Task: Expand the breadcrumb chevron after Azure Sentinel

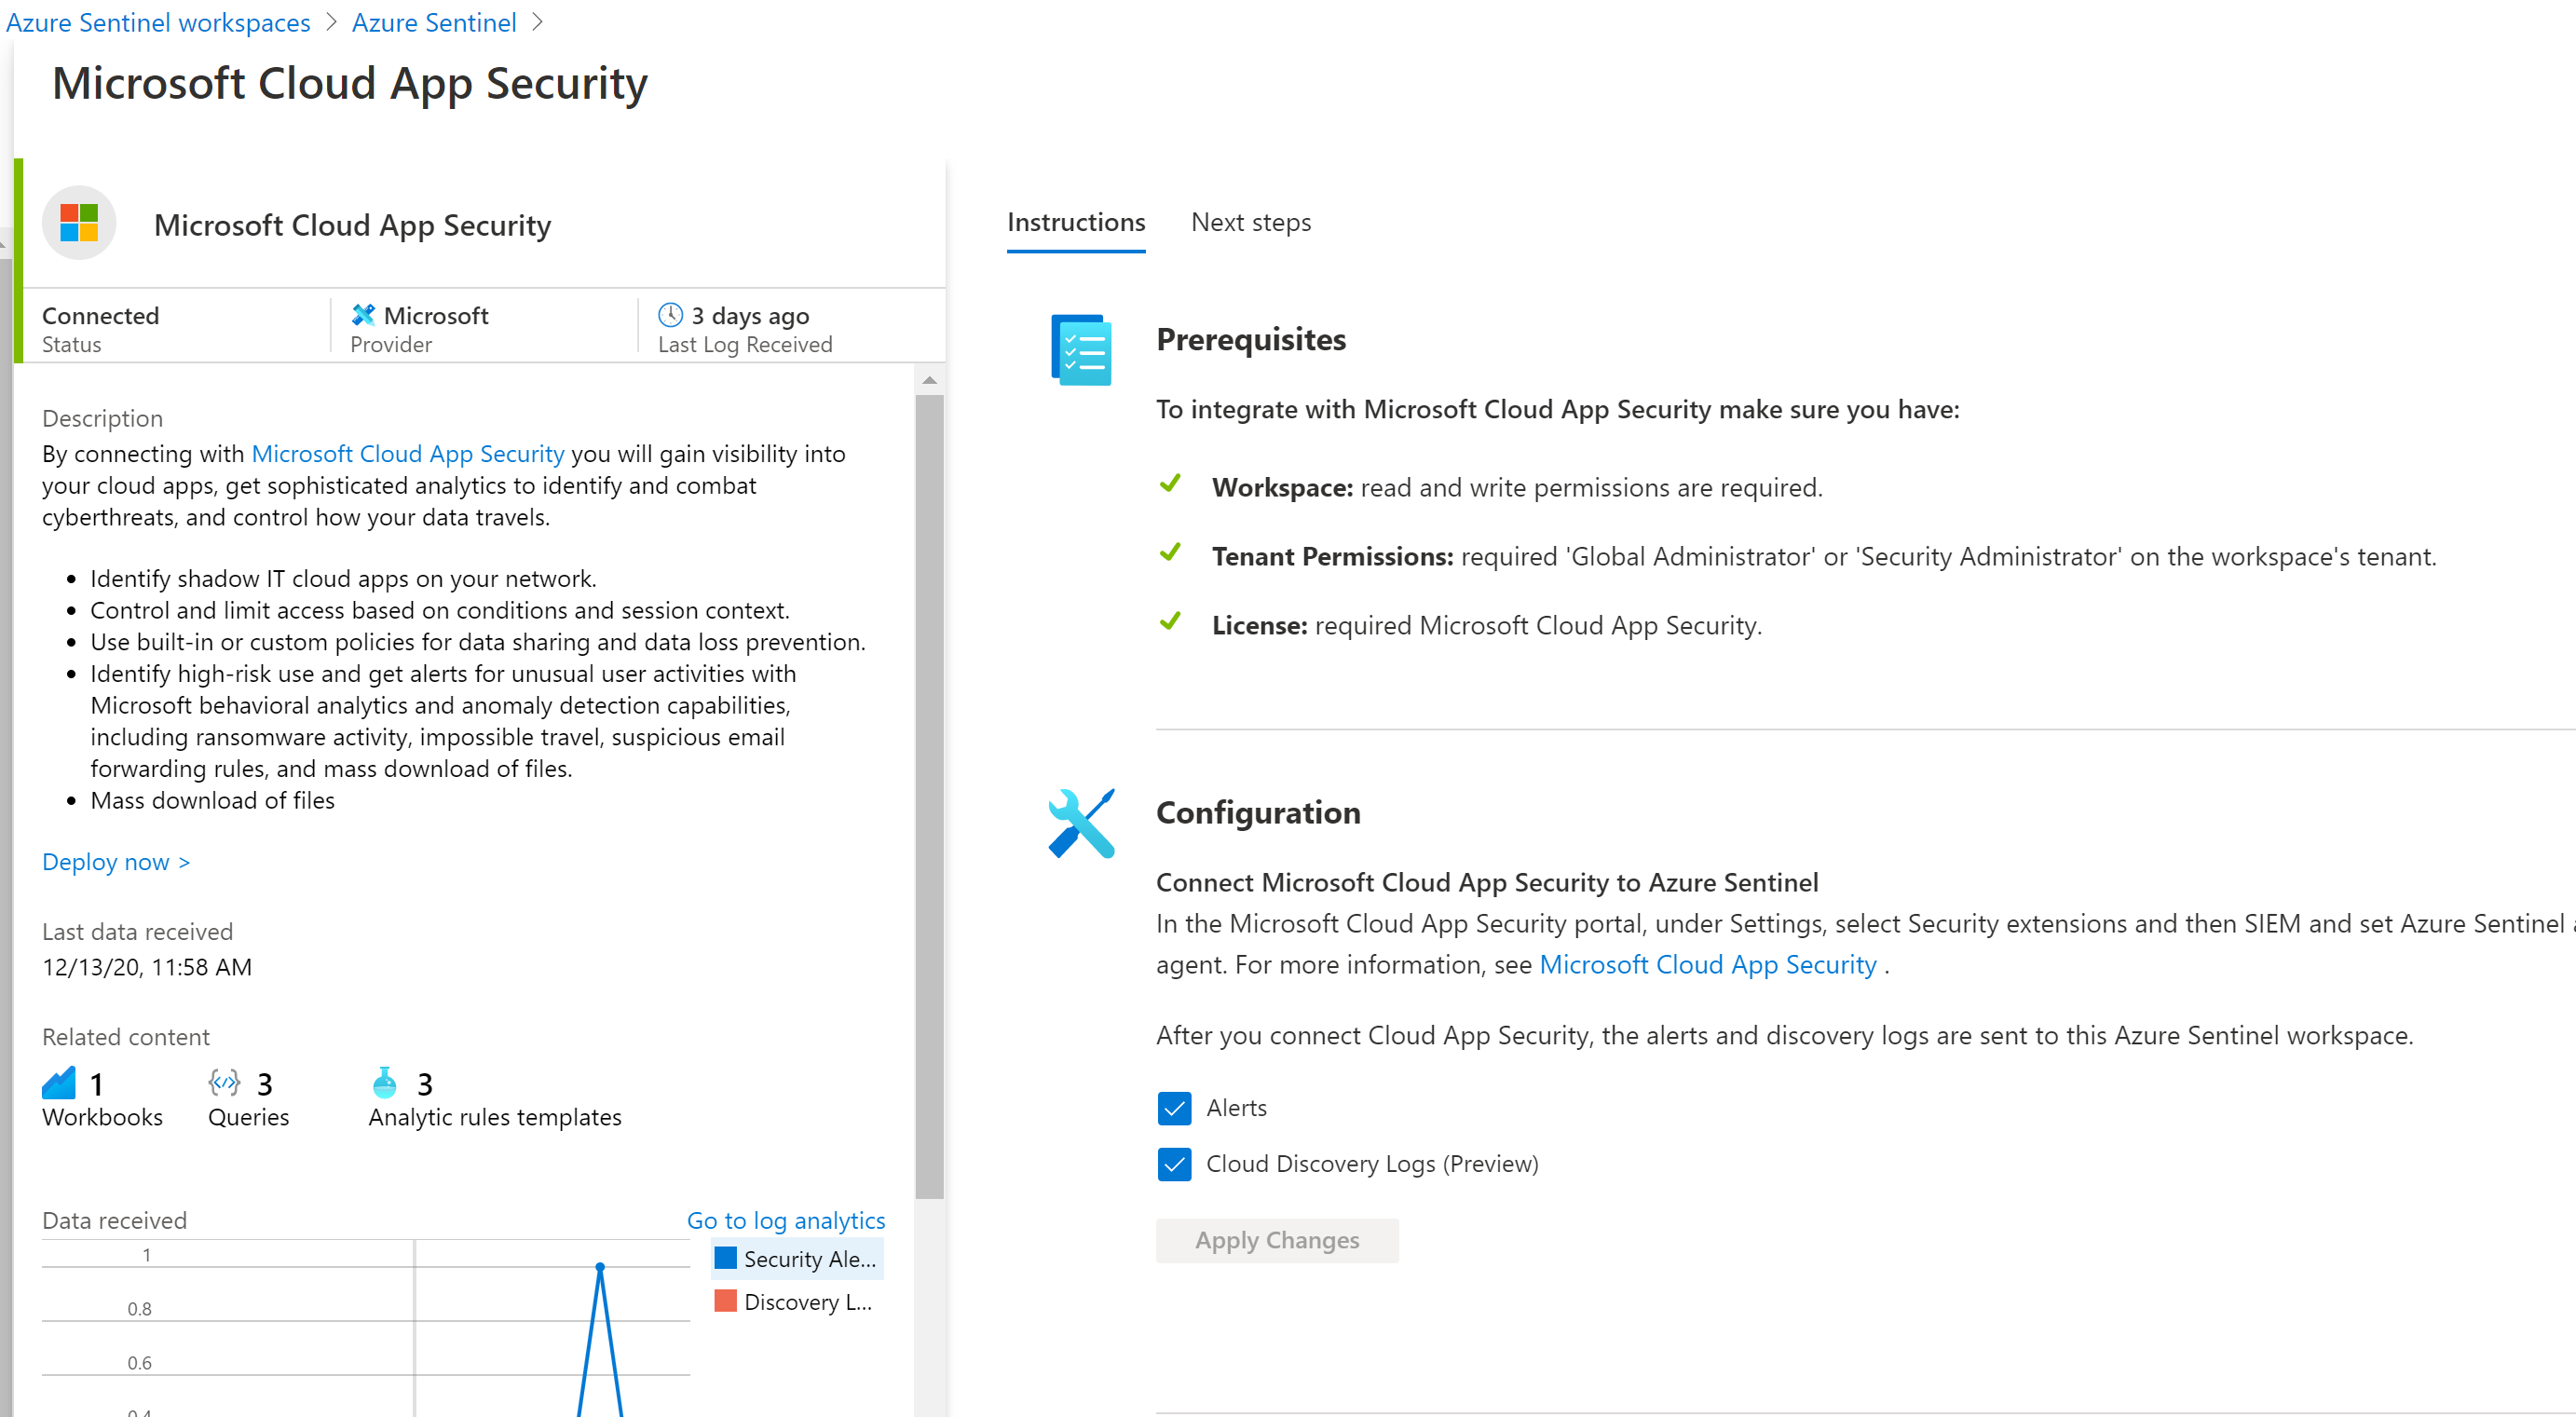Action: coord(538,22)
